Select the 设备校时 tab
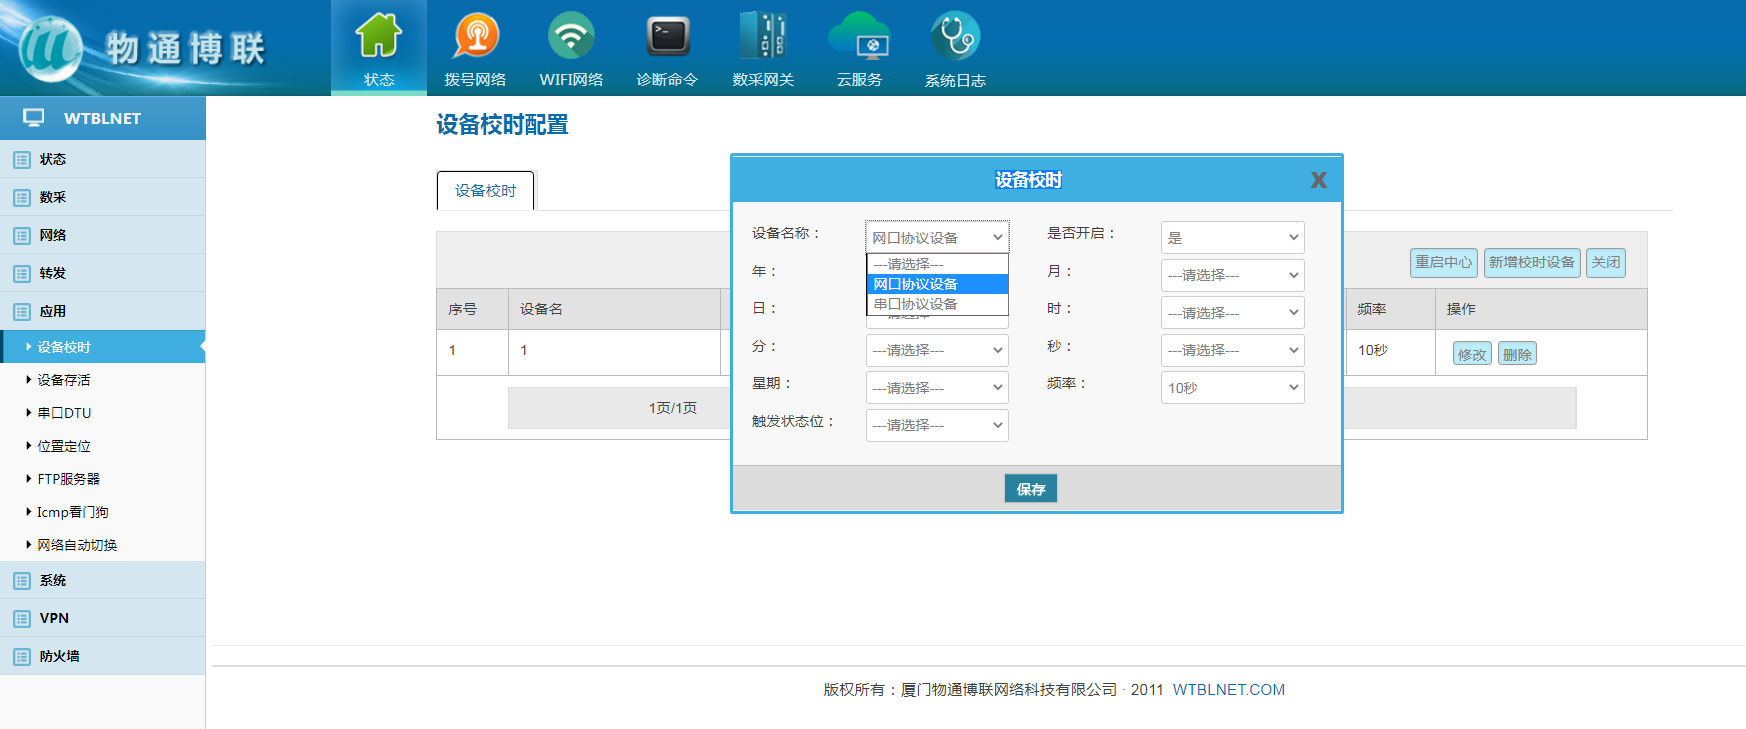Screen dimensions: 1746x729 (x=486, y=191)
